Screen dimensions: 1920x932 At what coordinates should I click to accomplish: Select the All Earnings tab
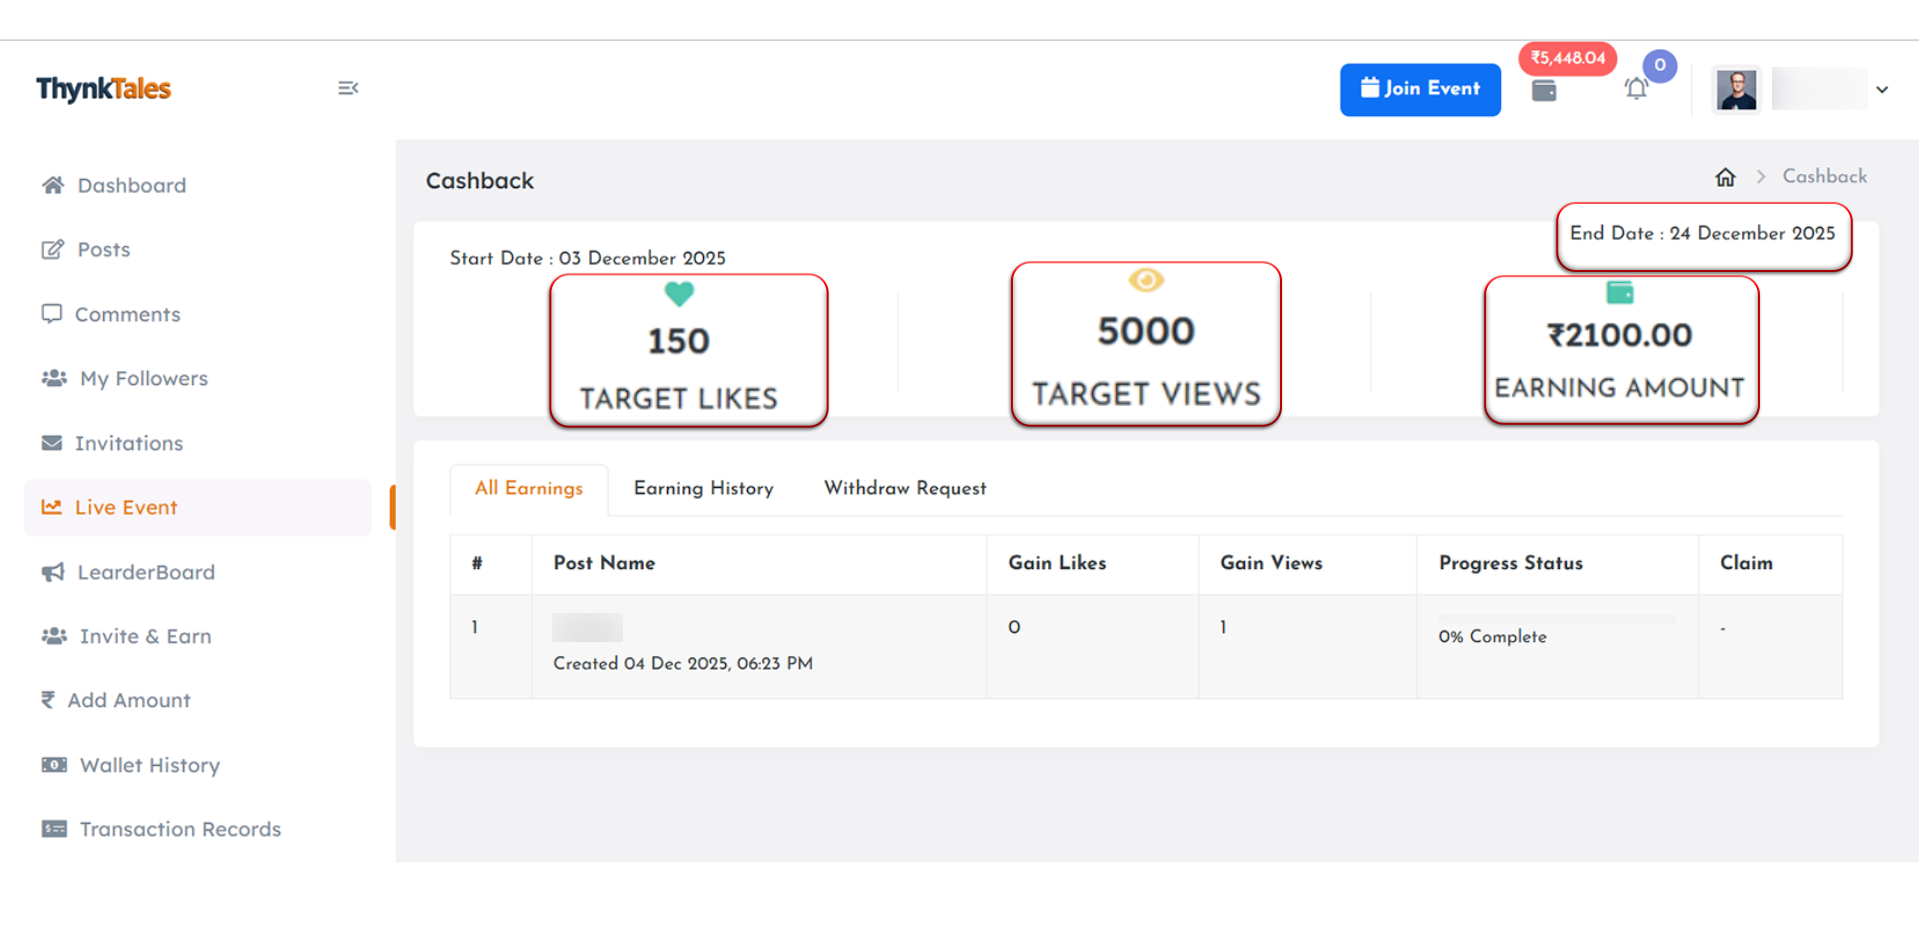click(x=528, y=488)
